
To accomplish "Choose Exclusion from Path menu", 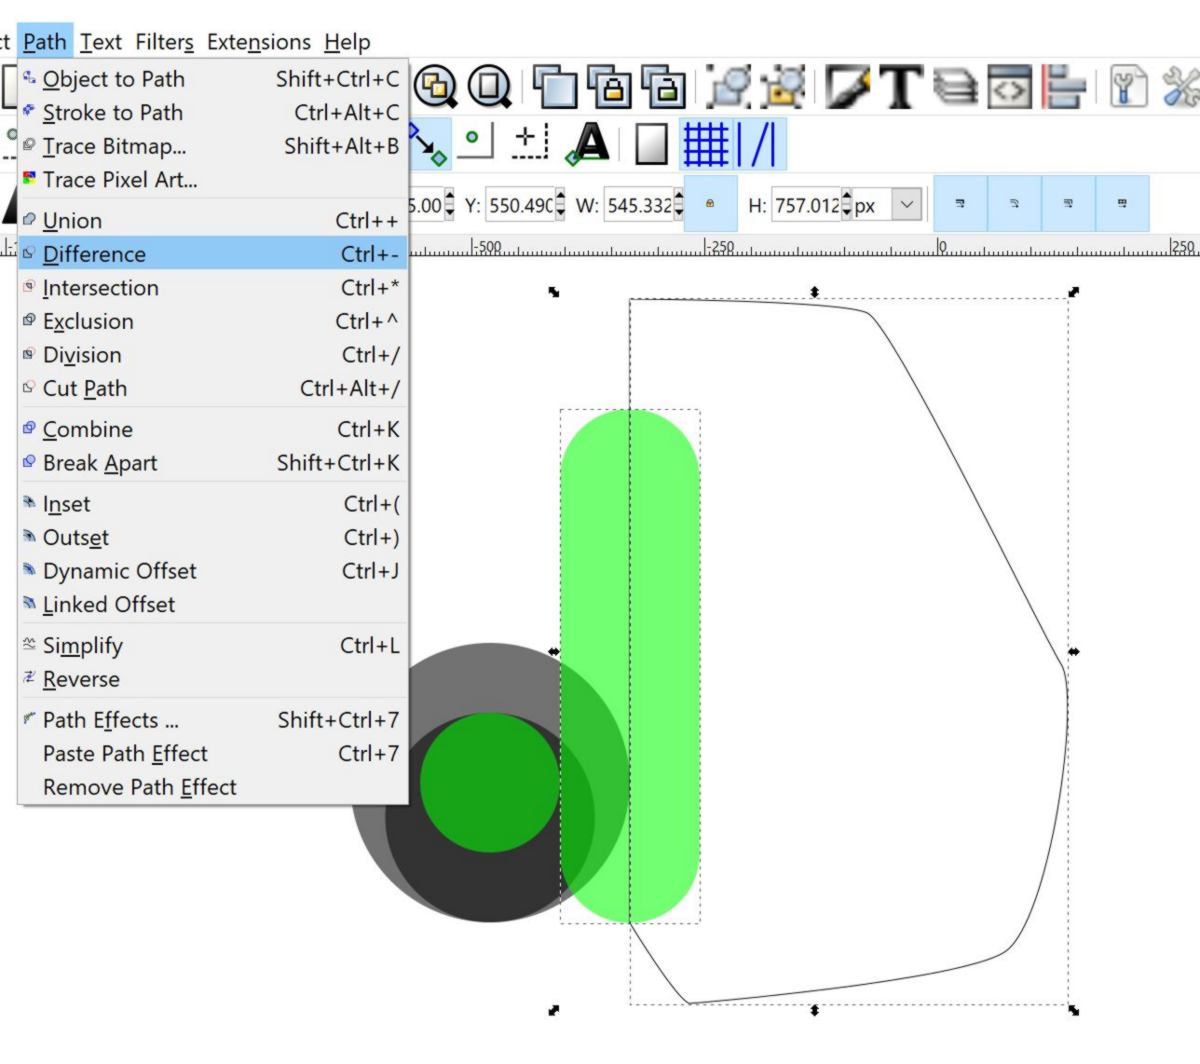I will coord(213,321).
